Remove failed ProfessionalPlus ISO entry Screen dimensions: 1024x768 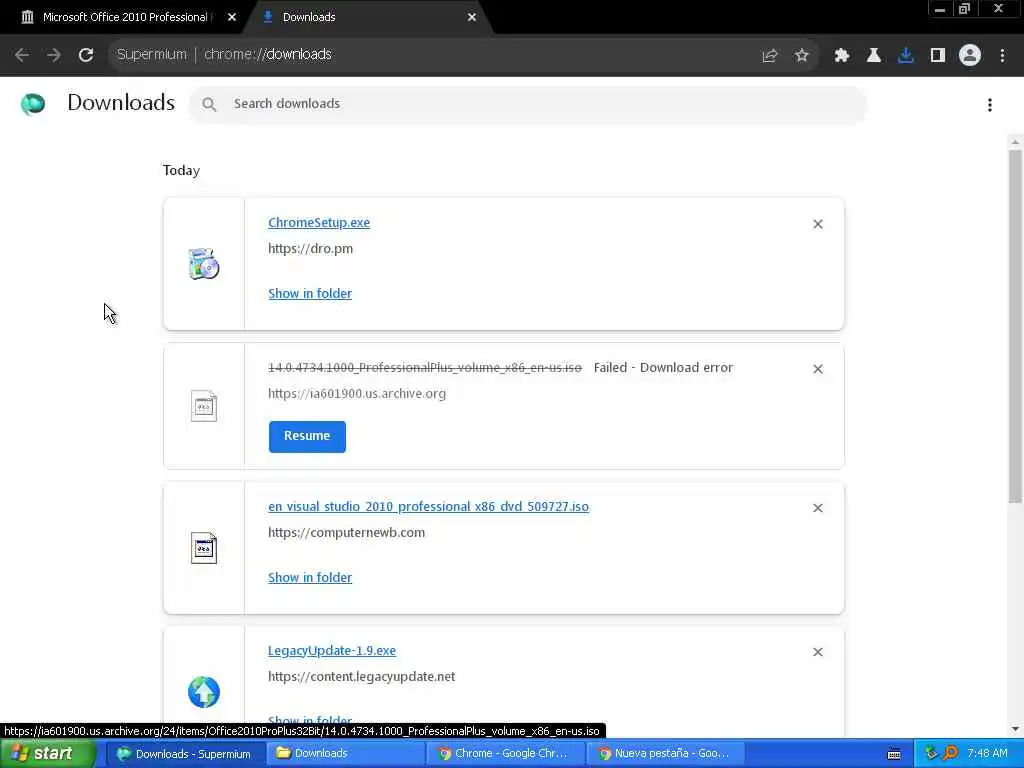tap(818, 369)
